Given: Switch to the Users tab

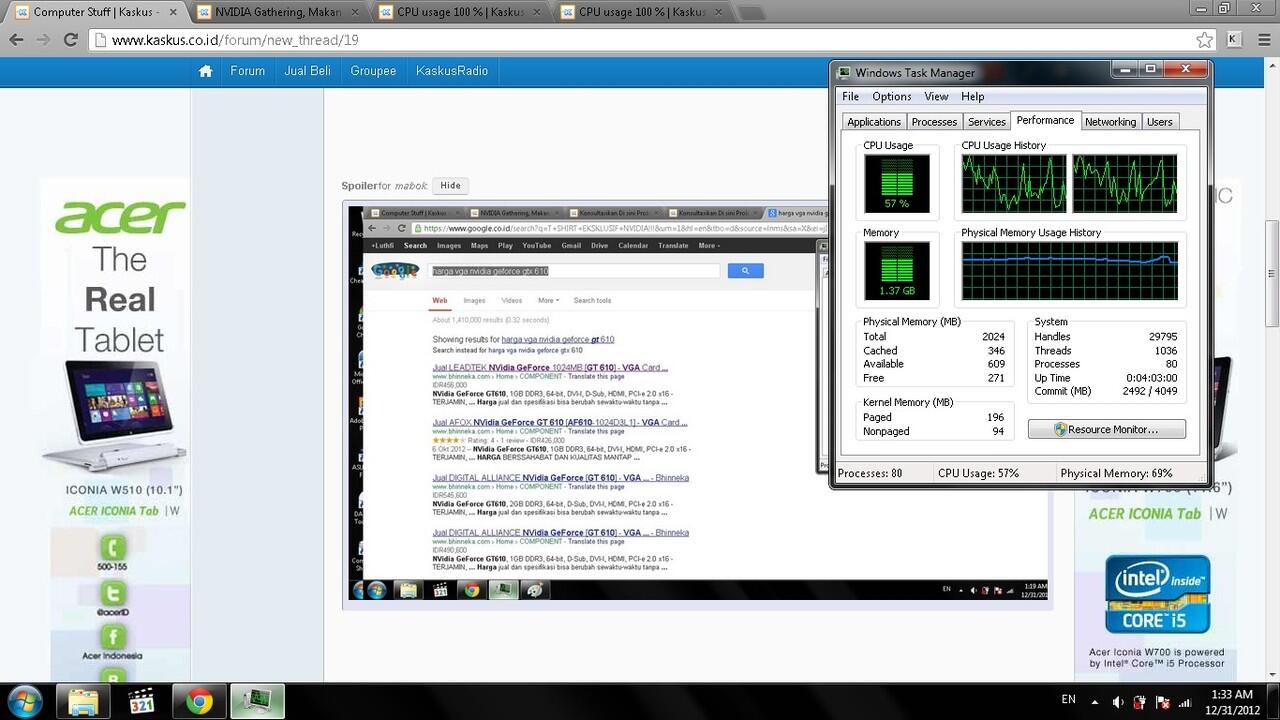Looking at the screenshot, I should [x=1159, y=122].
